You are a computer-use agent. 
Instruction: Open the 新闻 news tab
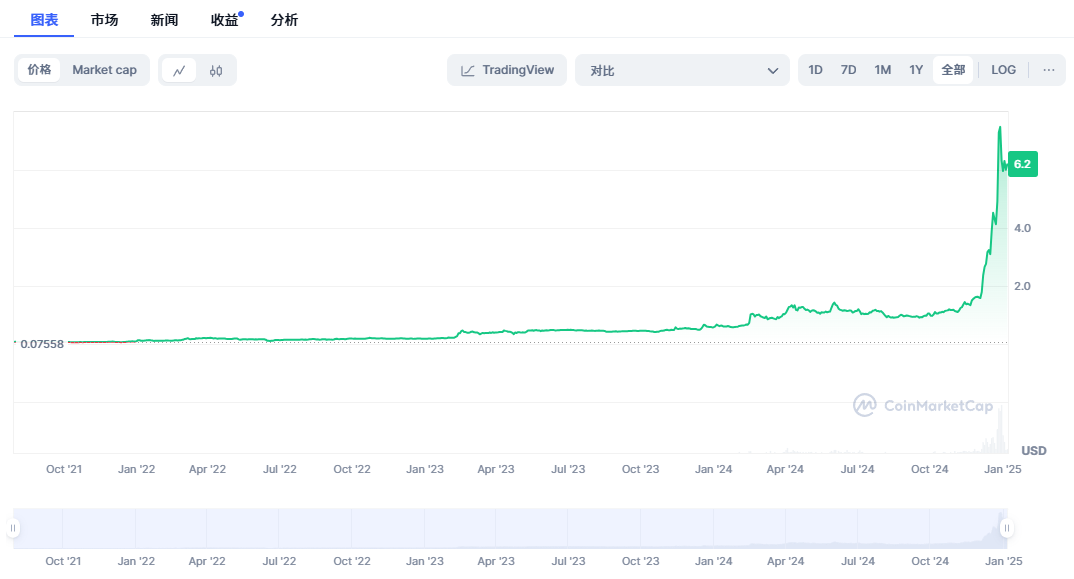[x=164, y=20]
